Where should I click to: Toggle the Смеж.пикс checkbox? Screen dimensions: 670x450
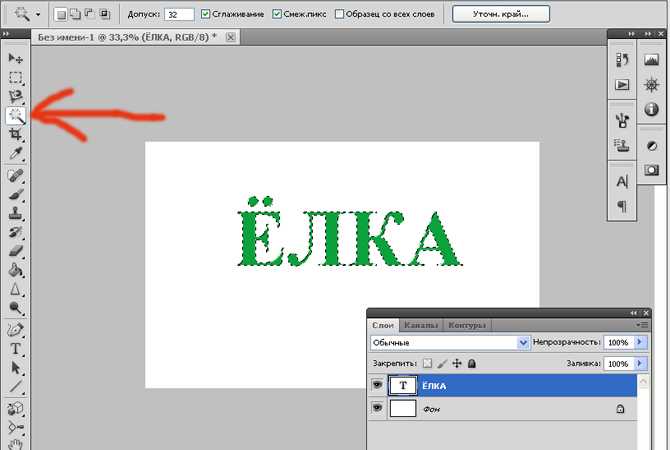277,14
